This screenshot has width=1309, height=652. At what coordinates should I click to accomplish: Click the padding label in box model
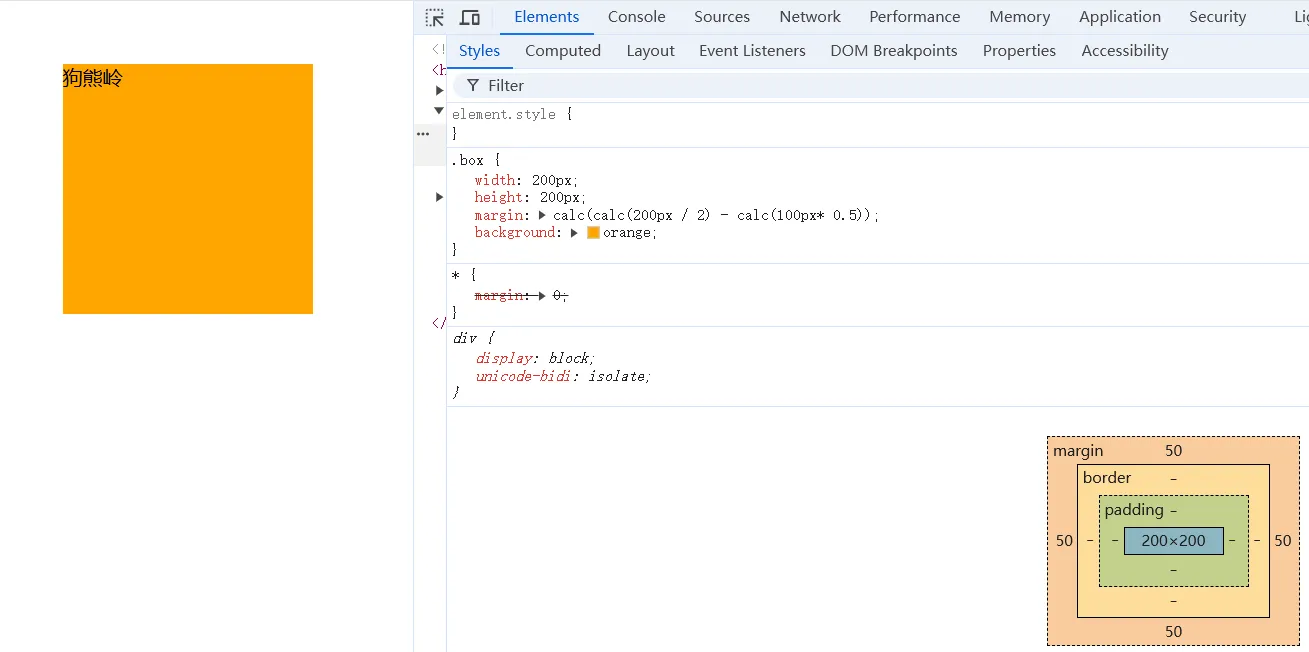[x=1134, y=510]
